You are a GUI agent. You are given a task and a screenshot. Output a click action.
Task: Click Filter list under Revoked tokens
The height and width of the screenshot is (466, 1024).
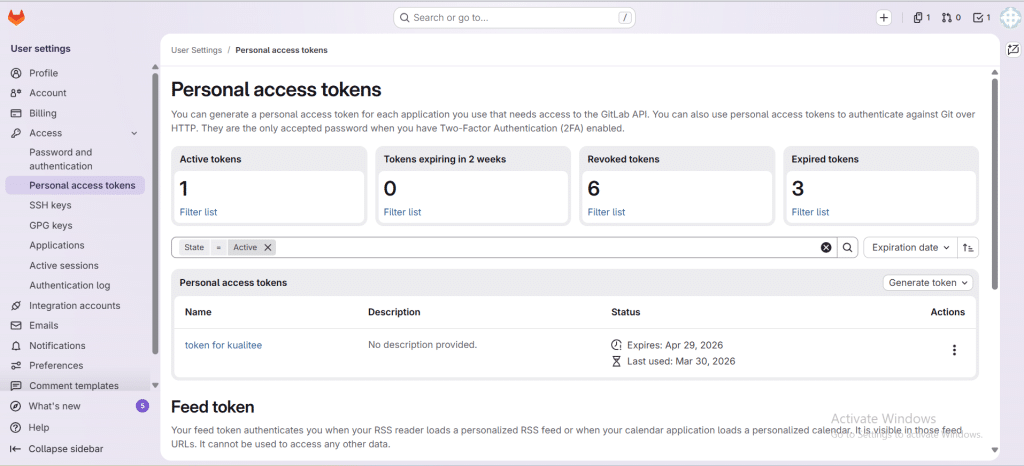(606, 212)
